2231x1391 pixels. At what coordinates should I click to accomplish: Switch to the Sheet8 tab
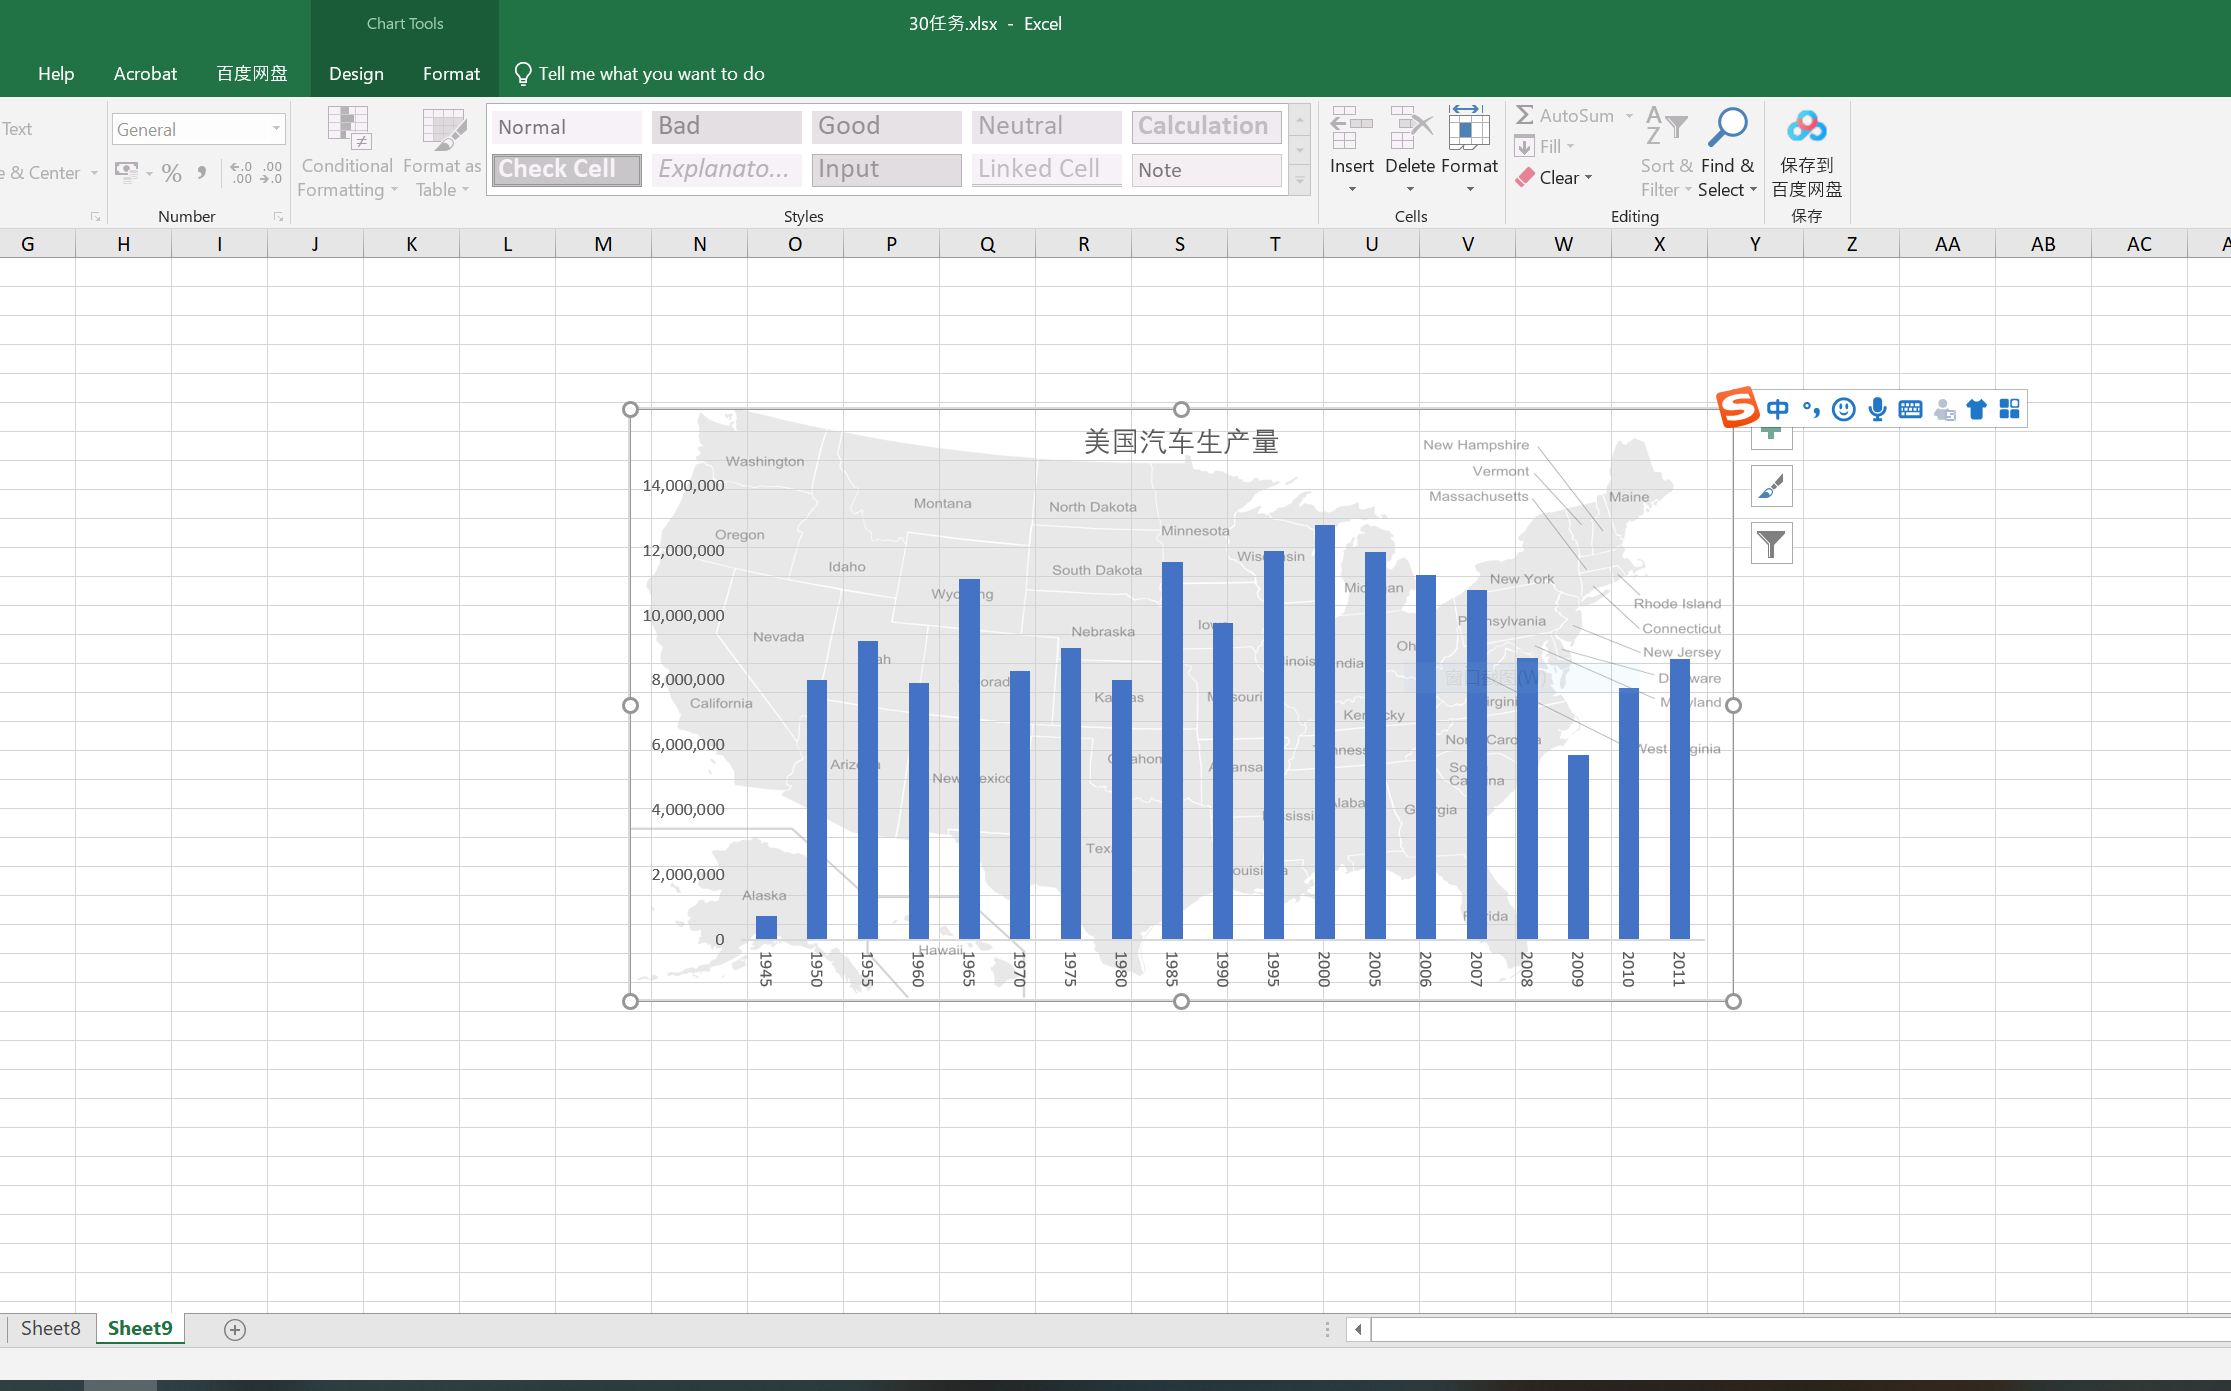click(x=50, y=1328)
